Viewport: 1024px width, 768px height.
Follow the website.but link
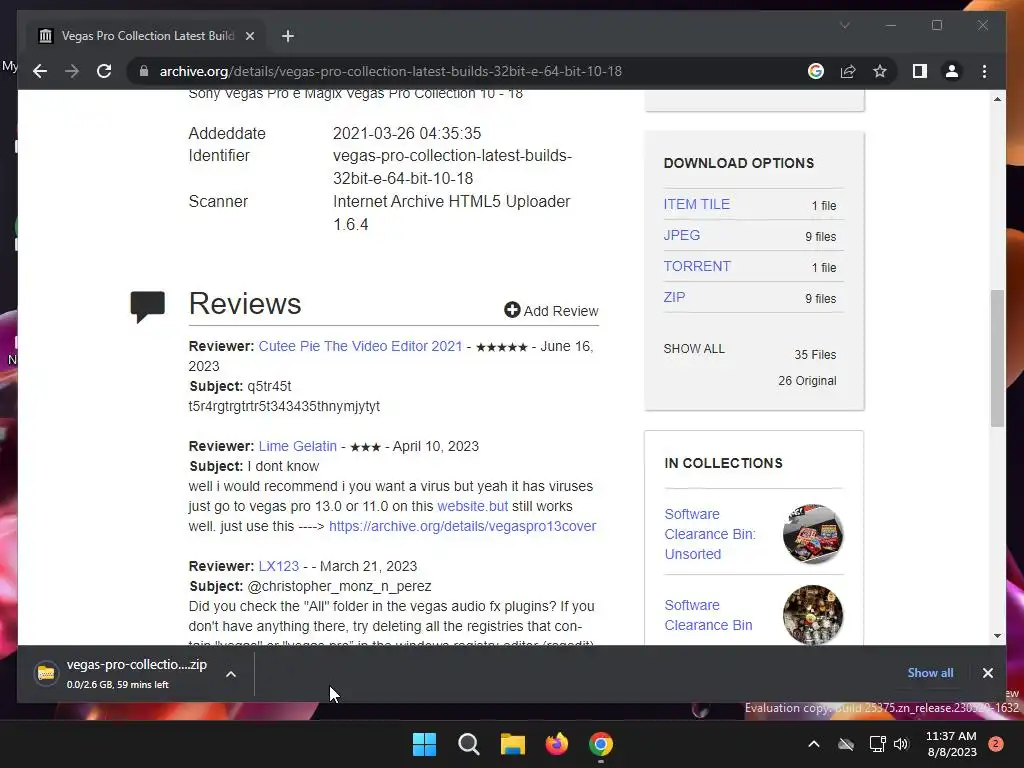coord(472,506)
